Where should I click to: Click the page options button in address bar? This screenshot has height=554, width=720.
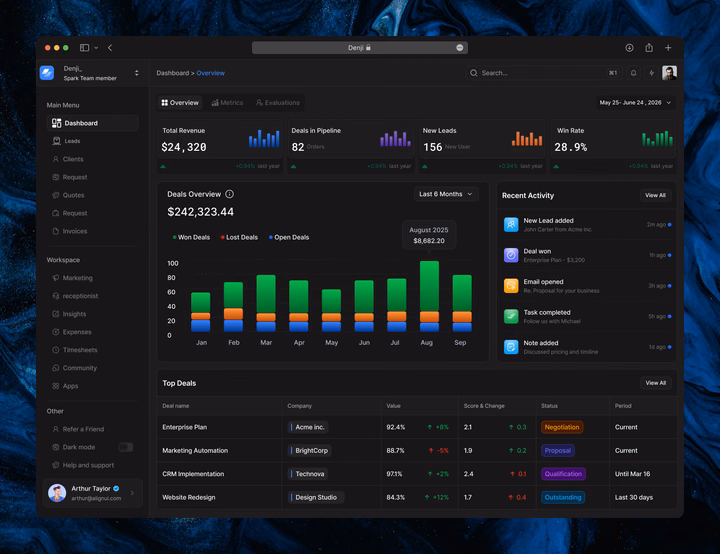pyautogui.click(x=460, y=48)
